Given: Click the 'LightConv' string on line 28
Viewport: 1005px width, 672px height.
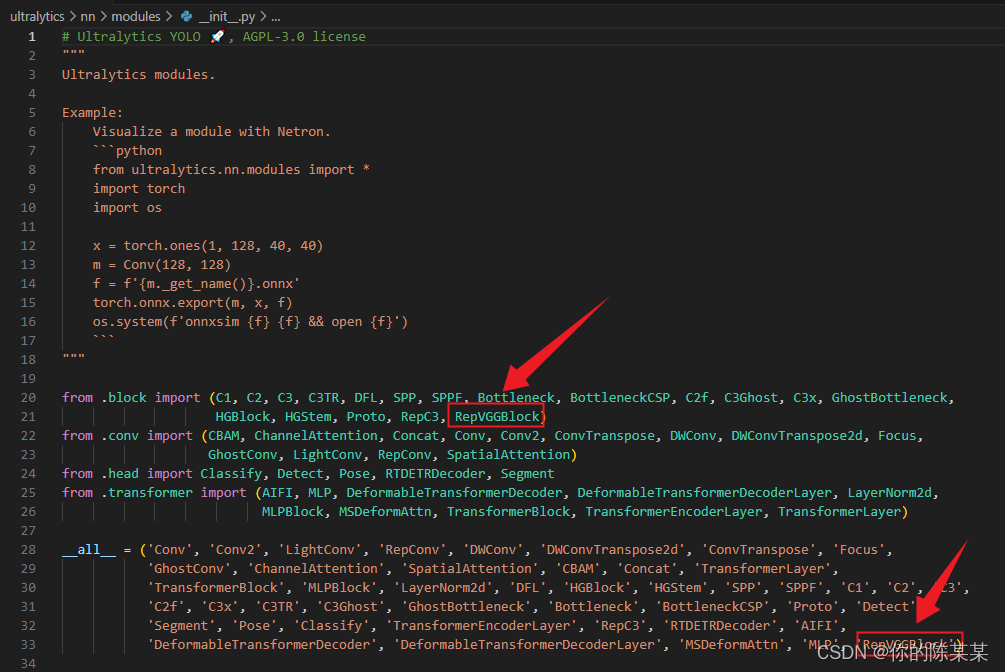Looking at the screenshot, I should (x=320, y=550).
